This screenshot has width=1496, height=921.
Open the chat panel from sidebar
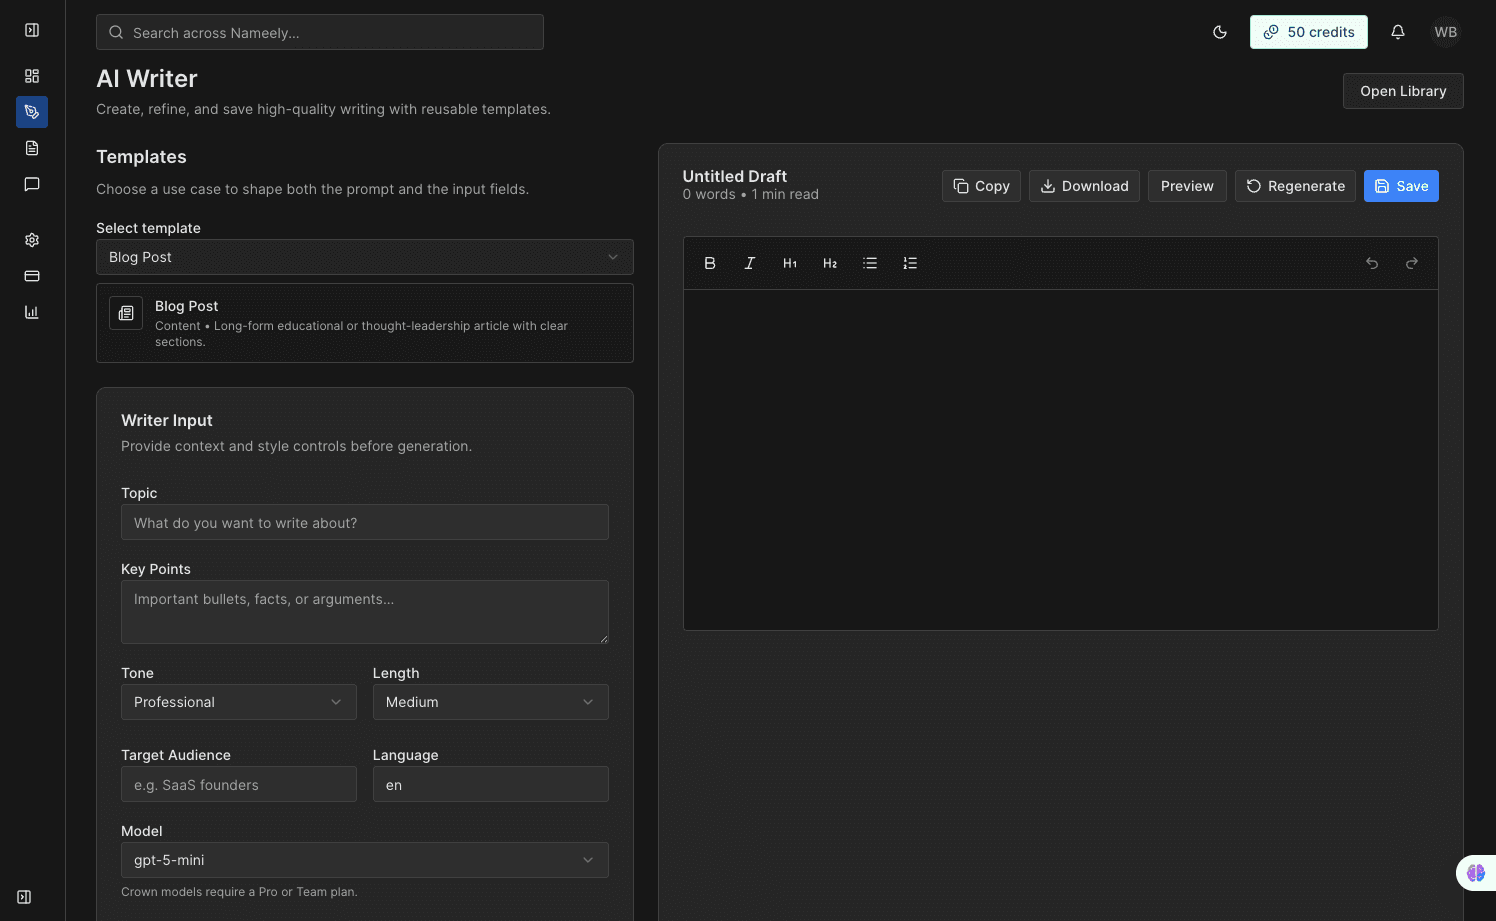pyautogui.click(x=32, y=184)
